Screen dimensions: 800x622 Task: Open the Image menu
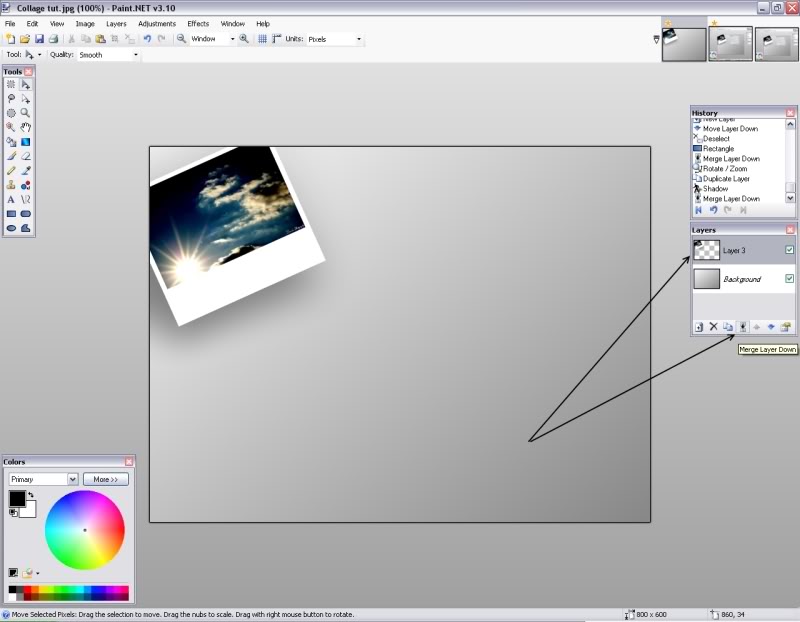click(x=85, y=23)
